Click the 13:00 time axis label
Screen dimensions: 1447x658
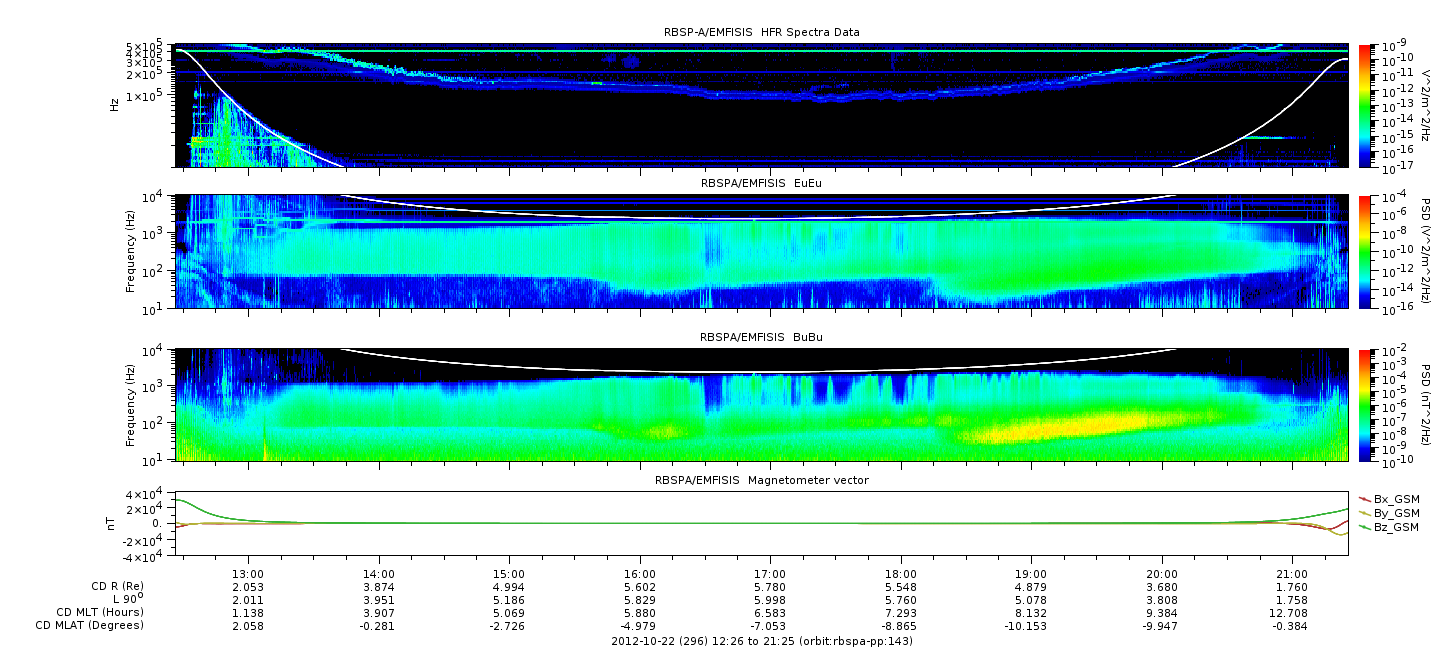(x=248, y=574)
